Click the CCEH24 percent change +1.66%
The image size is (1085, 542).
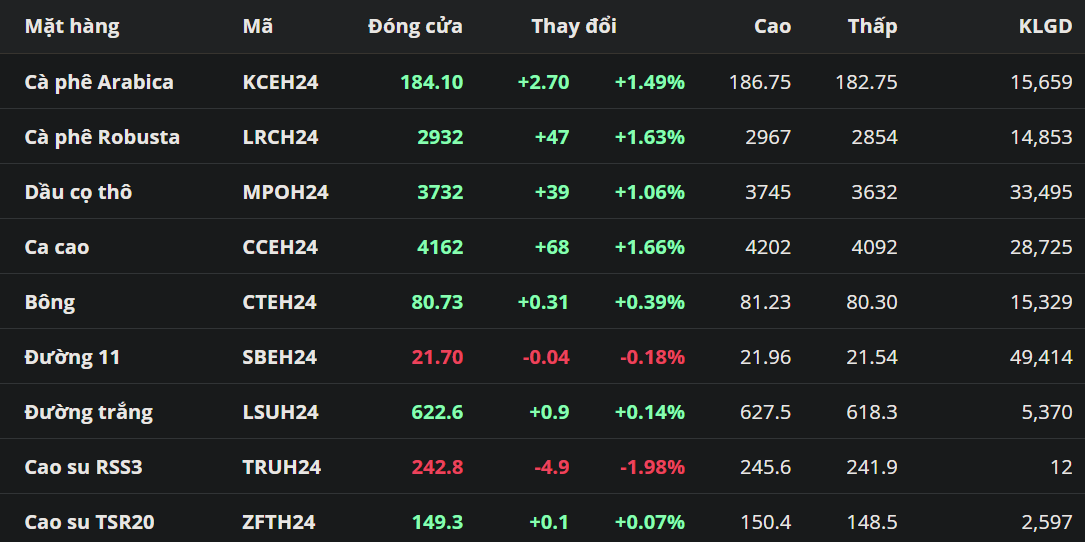point(649,247)
